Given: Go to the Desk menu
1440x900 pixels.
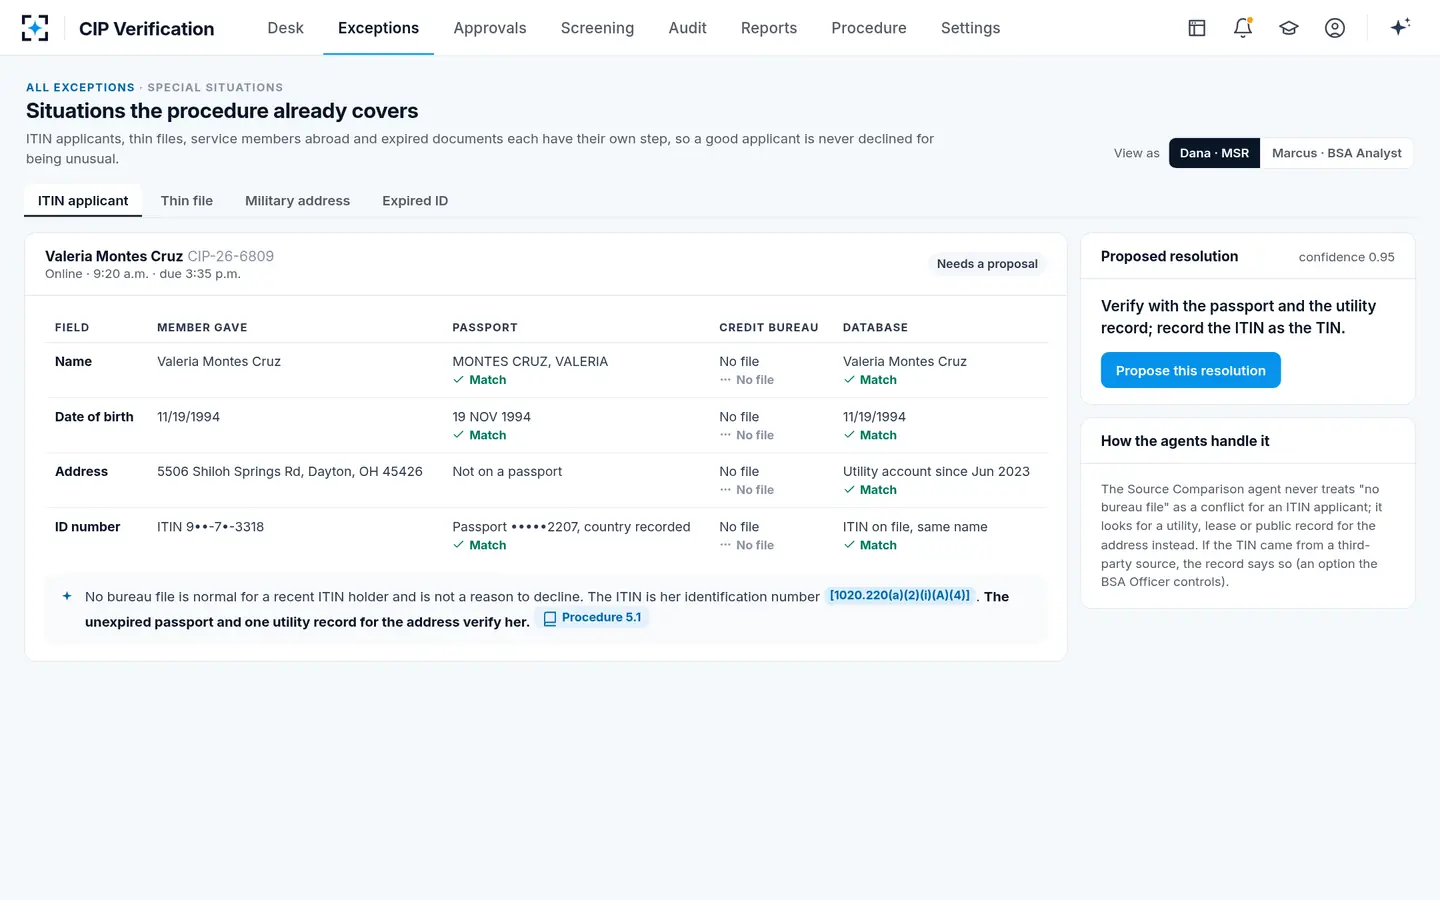Looking at the screenshot, I should [x=285, y=28].
